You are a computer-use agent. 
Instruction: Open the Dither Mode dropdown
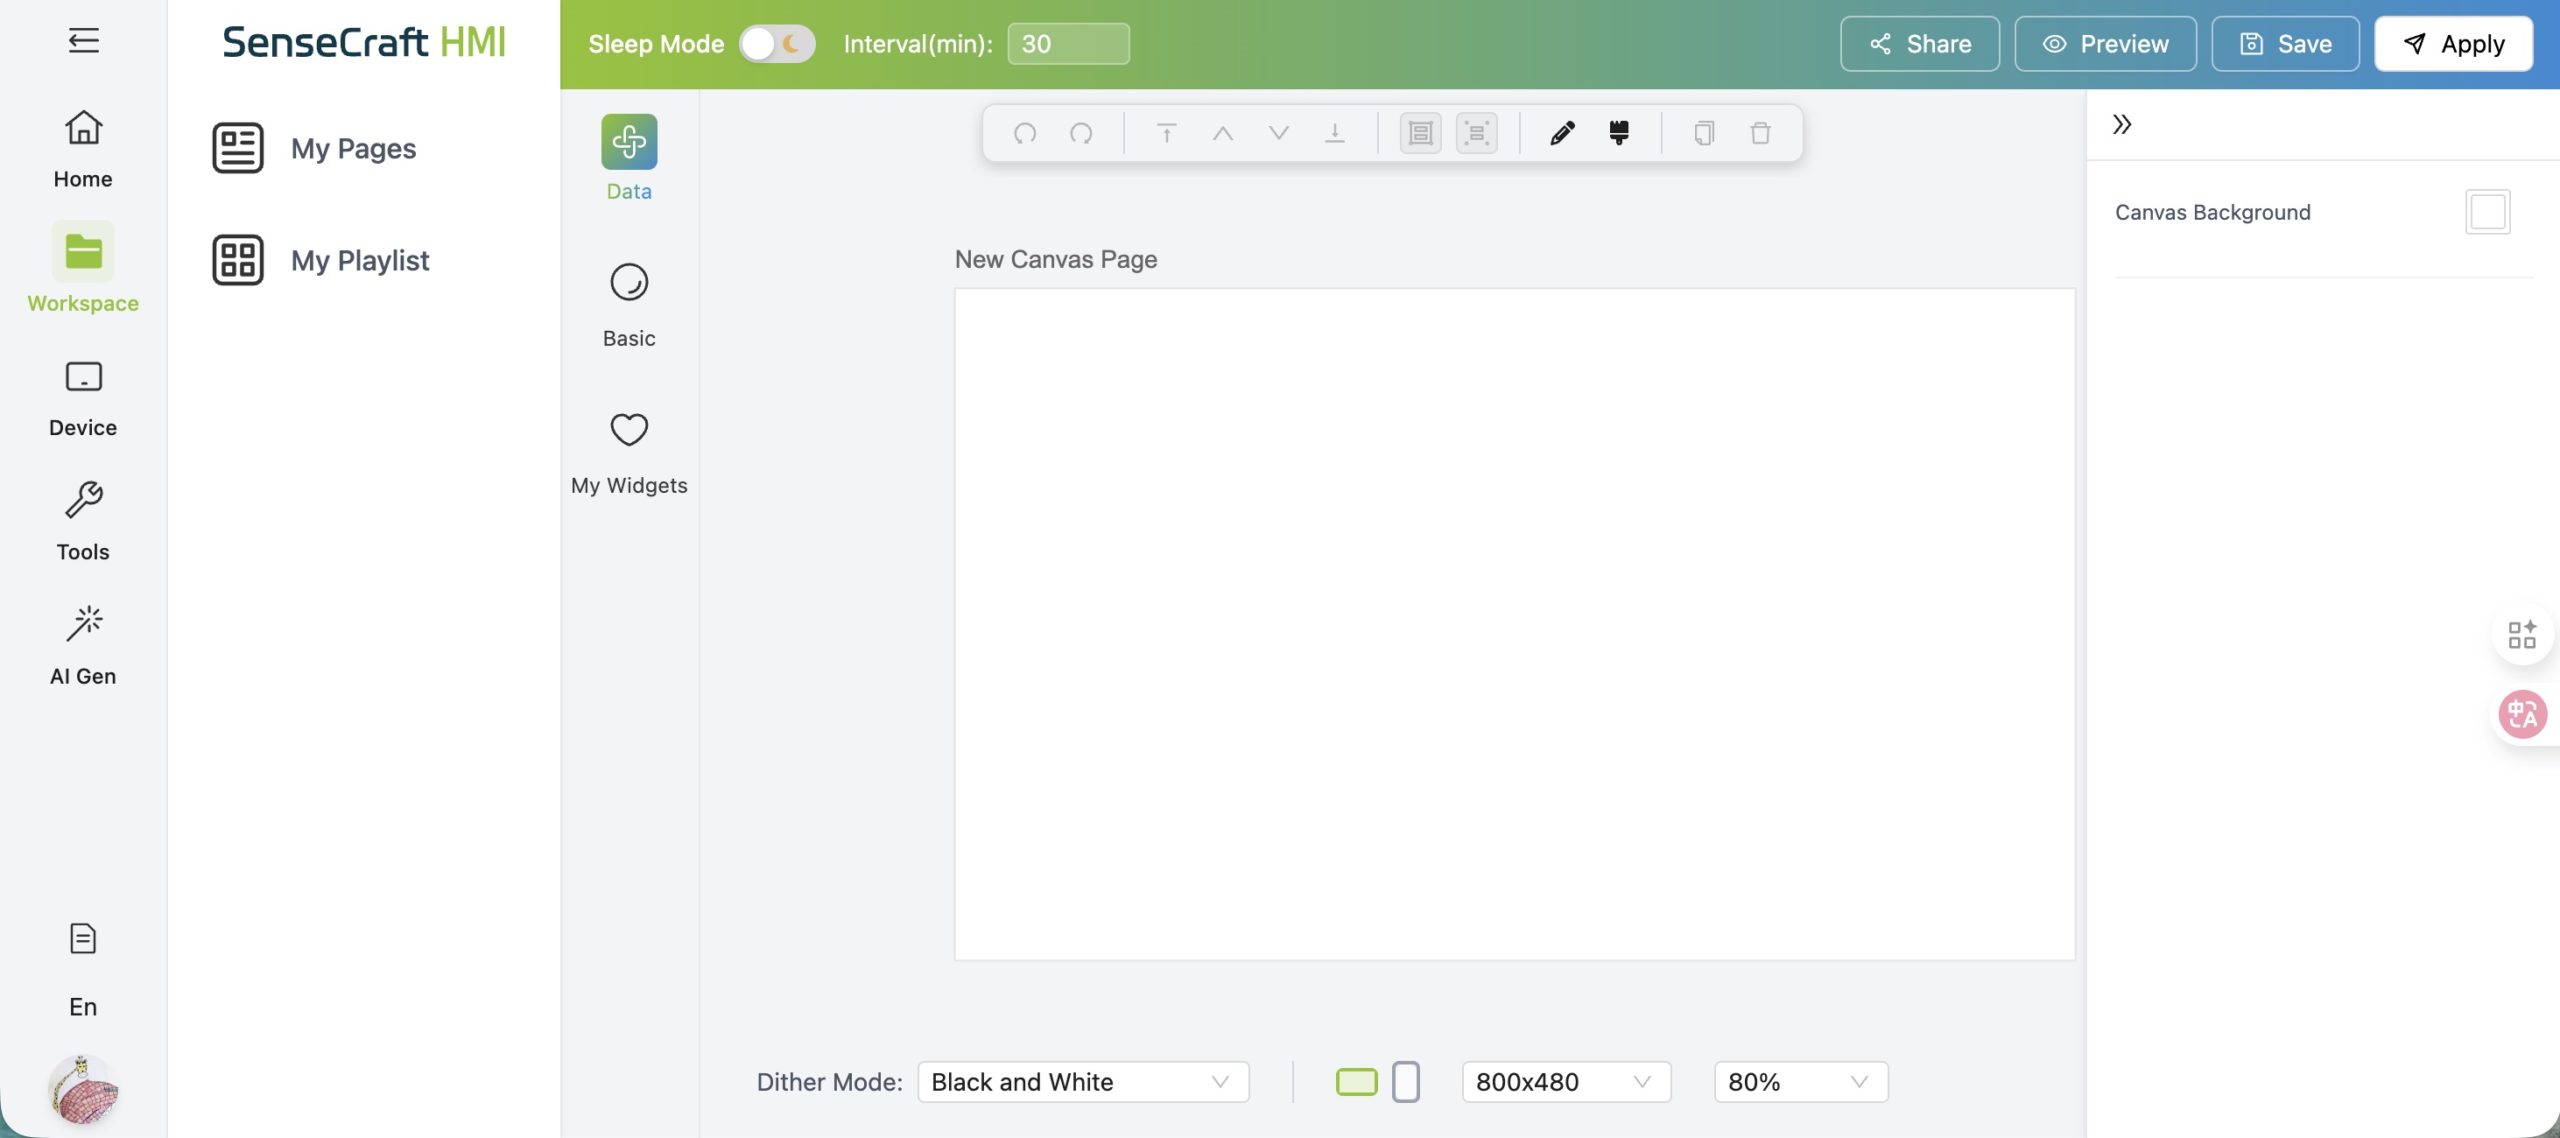coord(1083,1082)
